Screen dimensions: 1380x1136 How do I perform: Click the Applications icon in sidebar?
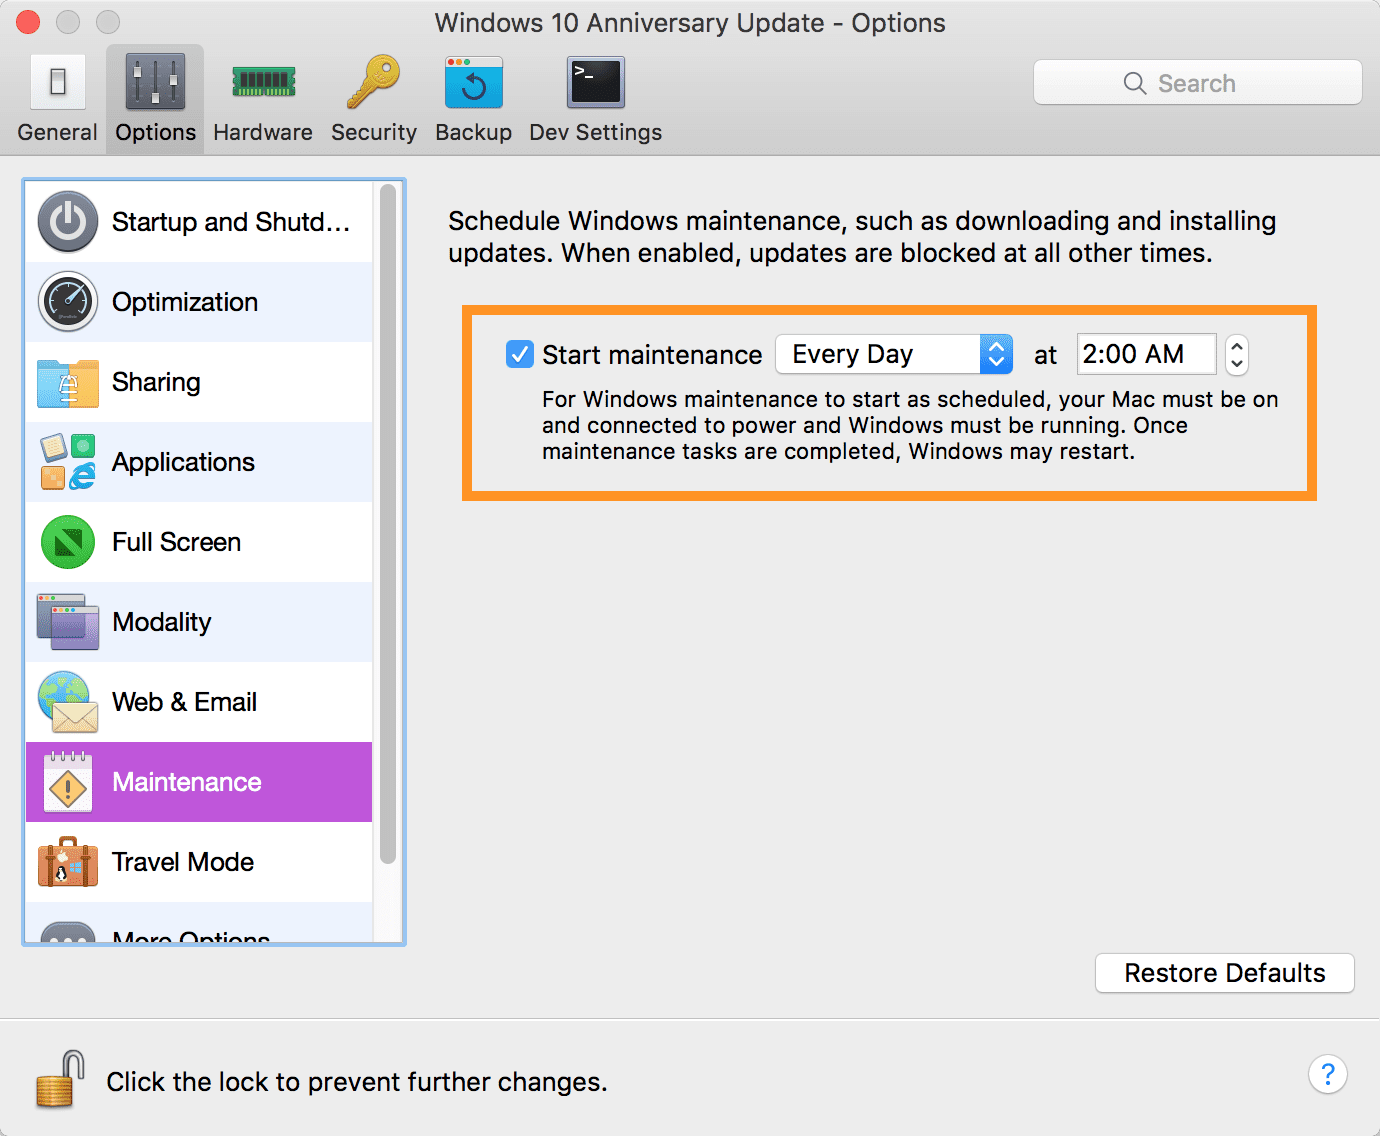(x=68, y=462)
